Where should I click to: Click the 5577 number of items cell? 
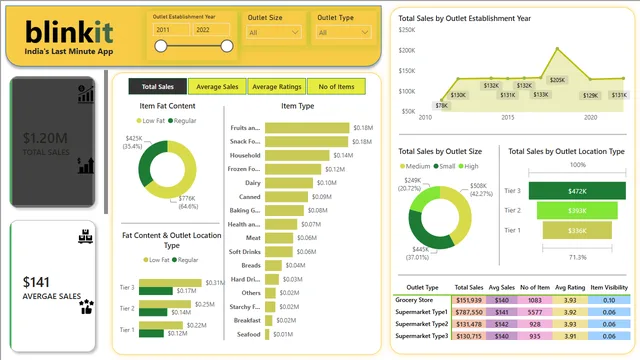pyautogui.click(x=535, y=312)
